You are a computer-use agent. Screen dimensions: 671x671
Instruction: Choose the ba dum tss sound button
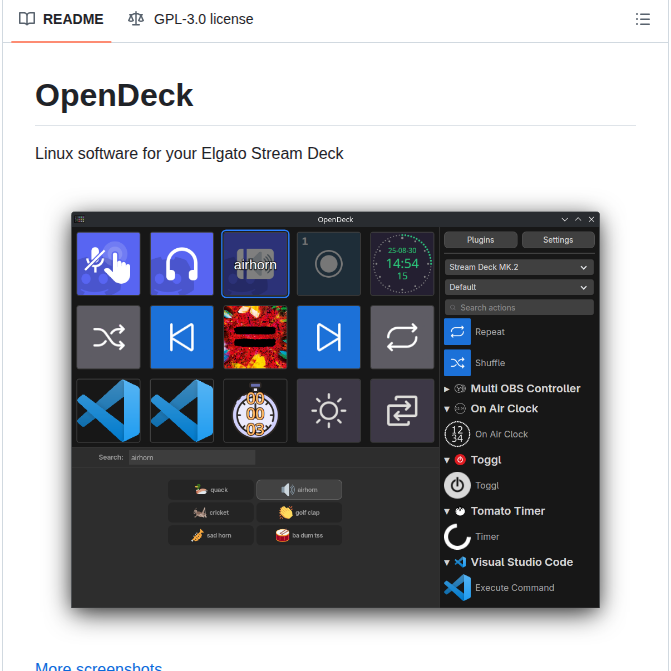coord(299,535)
